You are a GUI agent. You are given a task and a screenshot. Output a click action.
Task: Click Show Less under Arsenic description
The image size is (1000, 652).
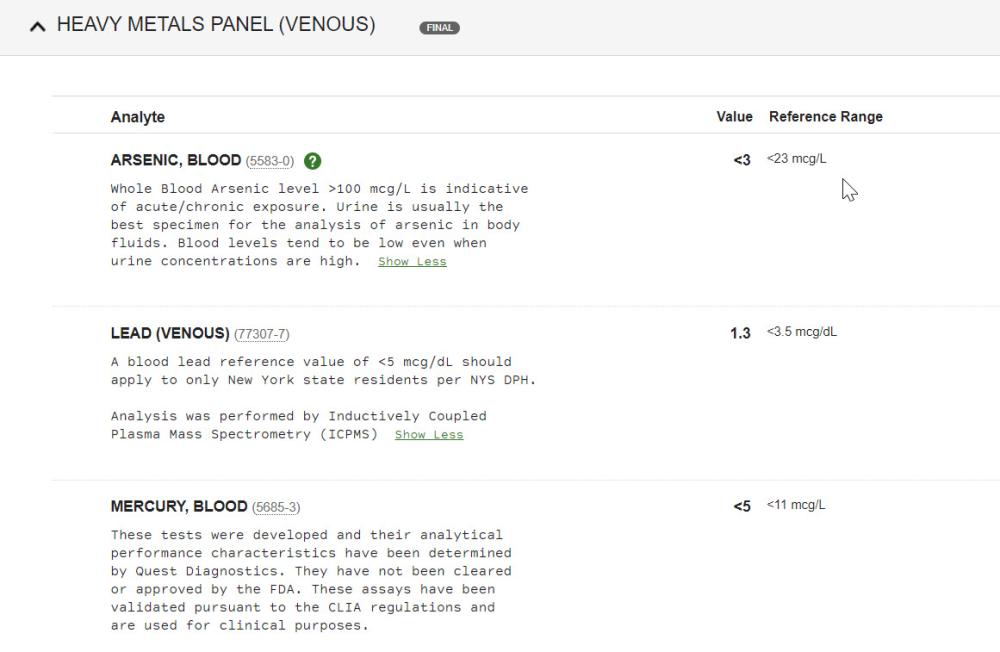coord(412,262)
